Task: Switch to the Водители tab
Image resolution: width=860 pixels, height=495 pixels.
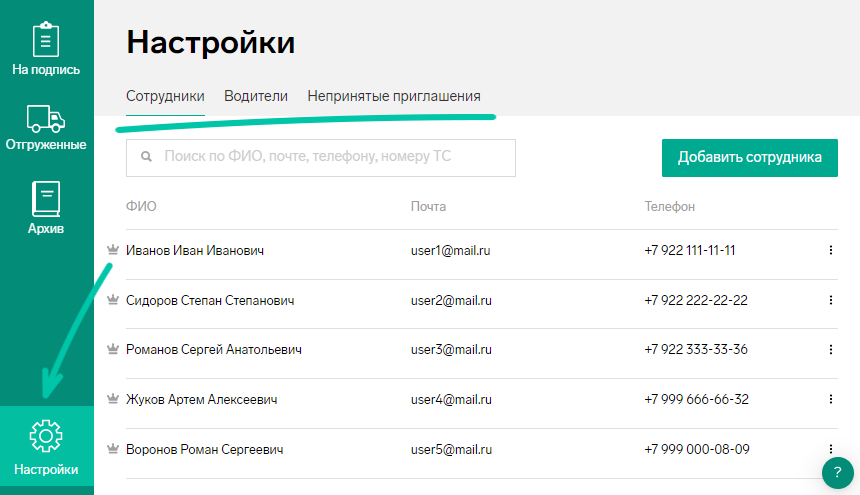Action: click(256, 96)
